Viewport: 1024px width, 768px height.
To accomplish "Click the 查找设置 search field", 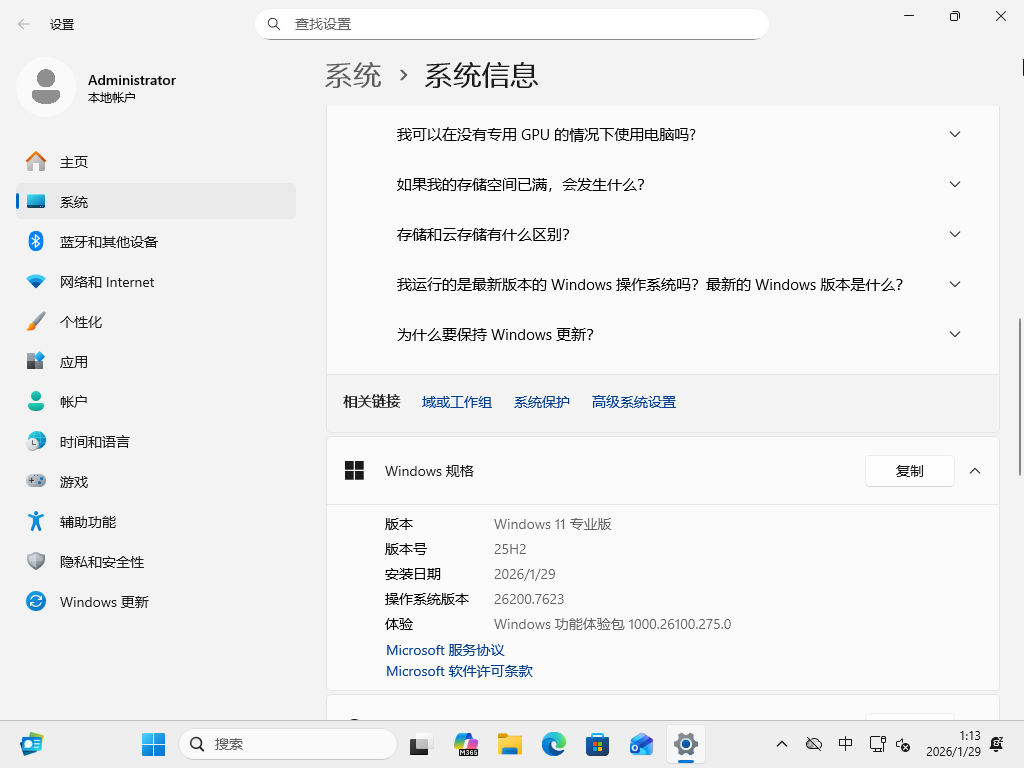I will point(512,23).
